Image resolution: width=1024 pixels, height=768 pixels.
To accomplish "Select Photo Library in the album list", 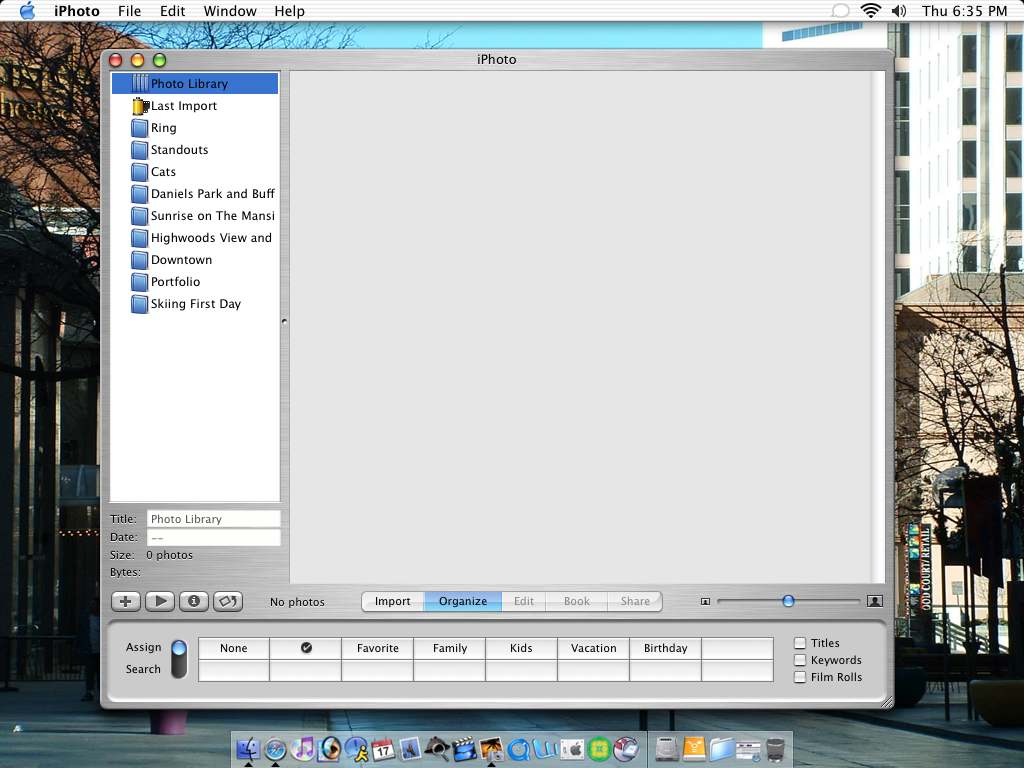I will (195, 84).
